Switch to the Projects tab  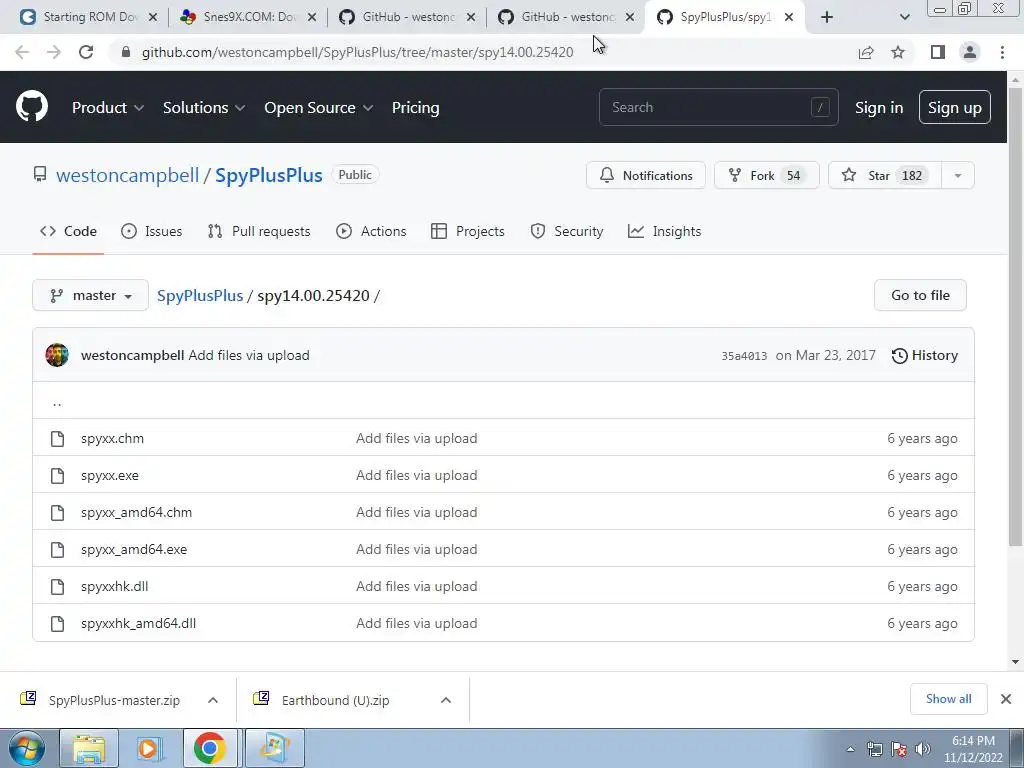pos(468,231)
